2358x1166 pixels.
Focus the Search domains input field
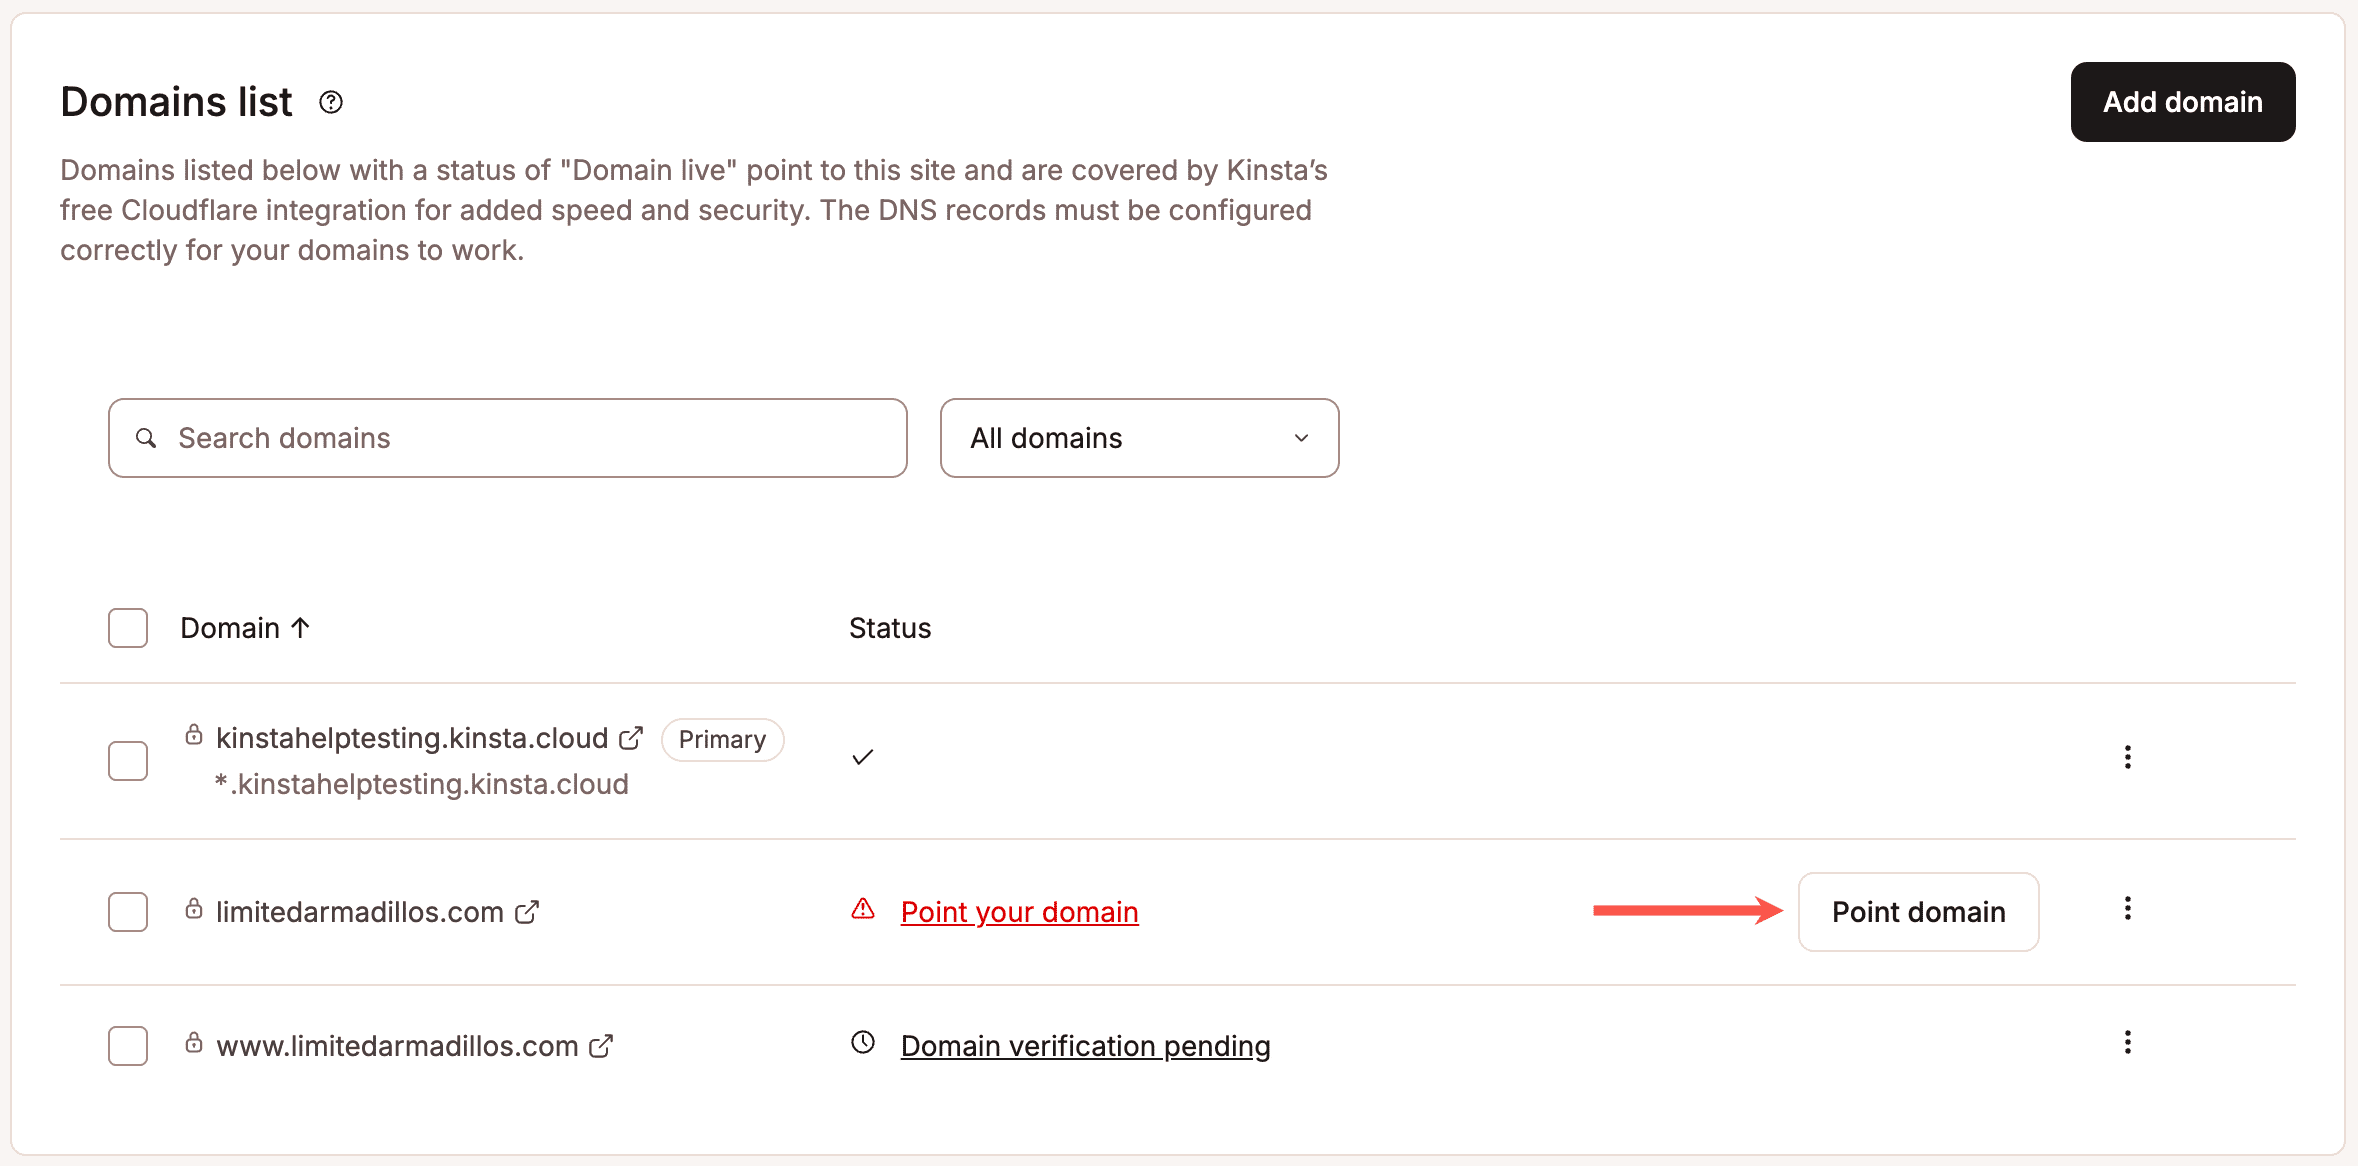pyautogui.click(x=508, y=438)
